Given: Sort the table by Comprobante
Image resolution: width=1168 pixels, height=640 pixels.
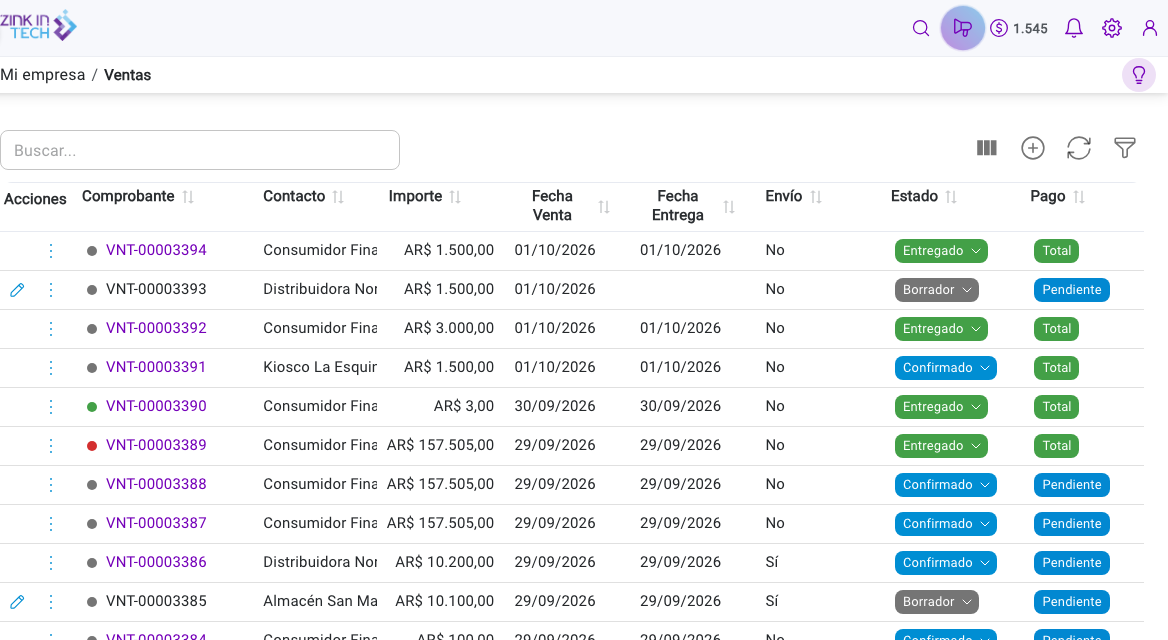Looking at the screenshot, I should pyautogui.click(x=188, y=197).
